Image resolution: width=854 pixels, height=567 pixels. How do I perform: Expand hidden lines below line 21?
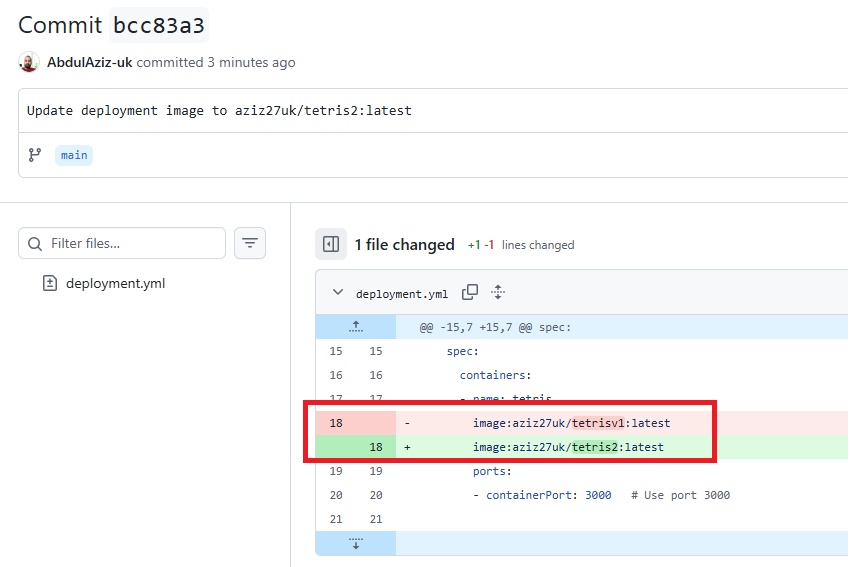pos(355,544)
